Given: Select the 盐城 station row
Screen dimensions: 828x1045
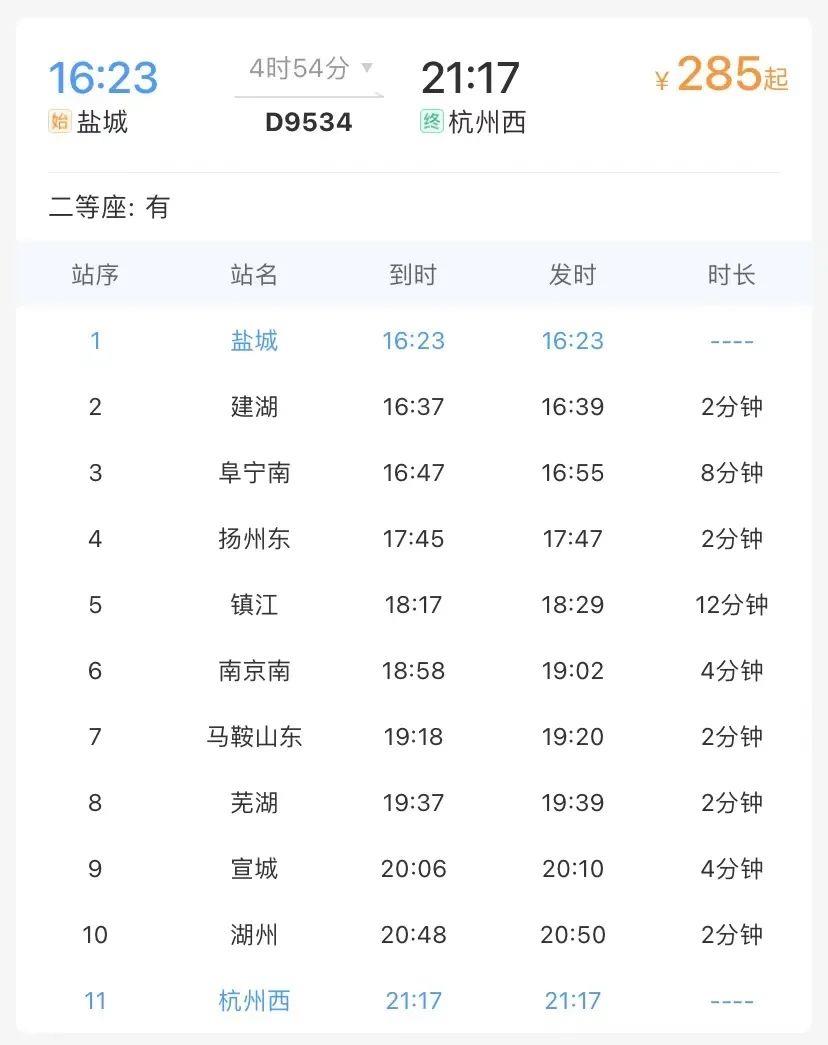Looking at the screenshot, I should tap(413, 341).
